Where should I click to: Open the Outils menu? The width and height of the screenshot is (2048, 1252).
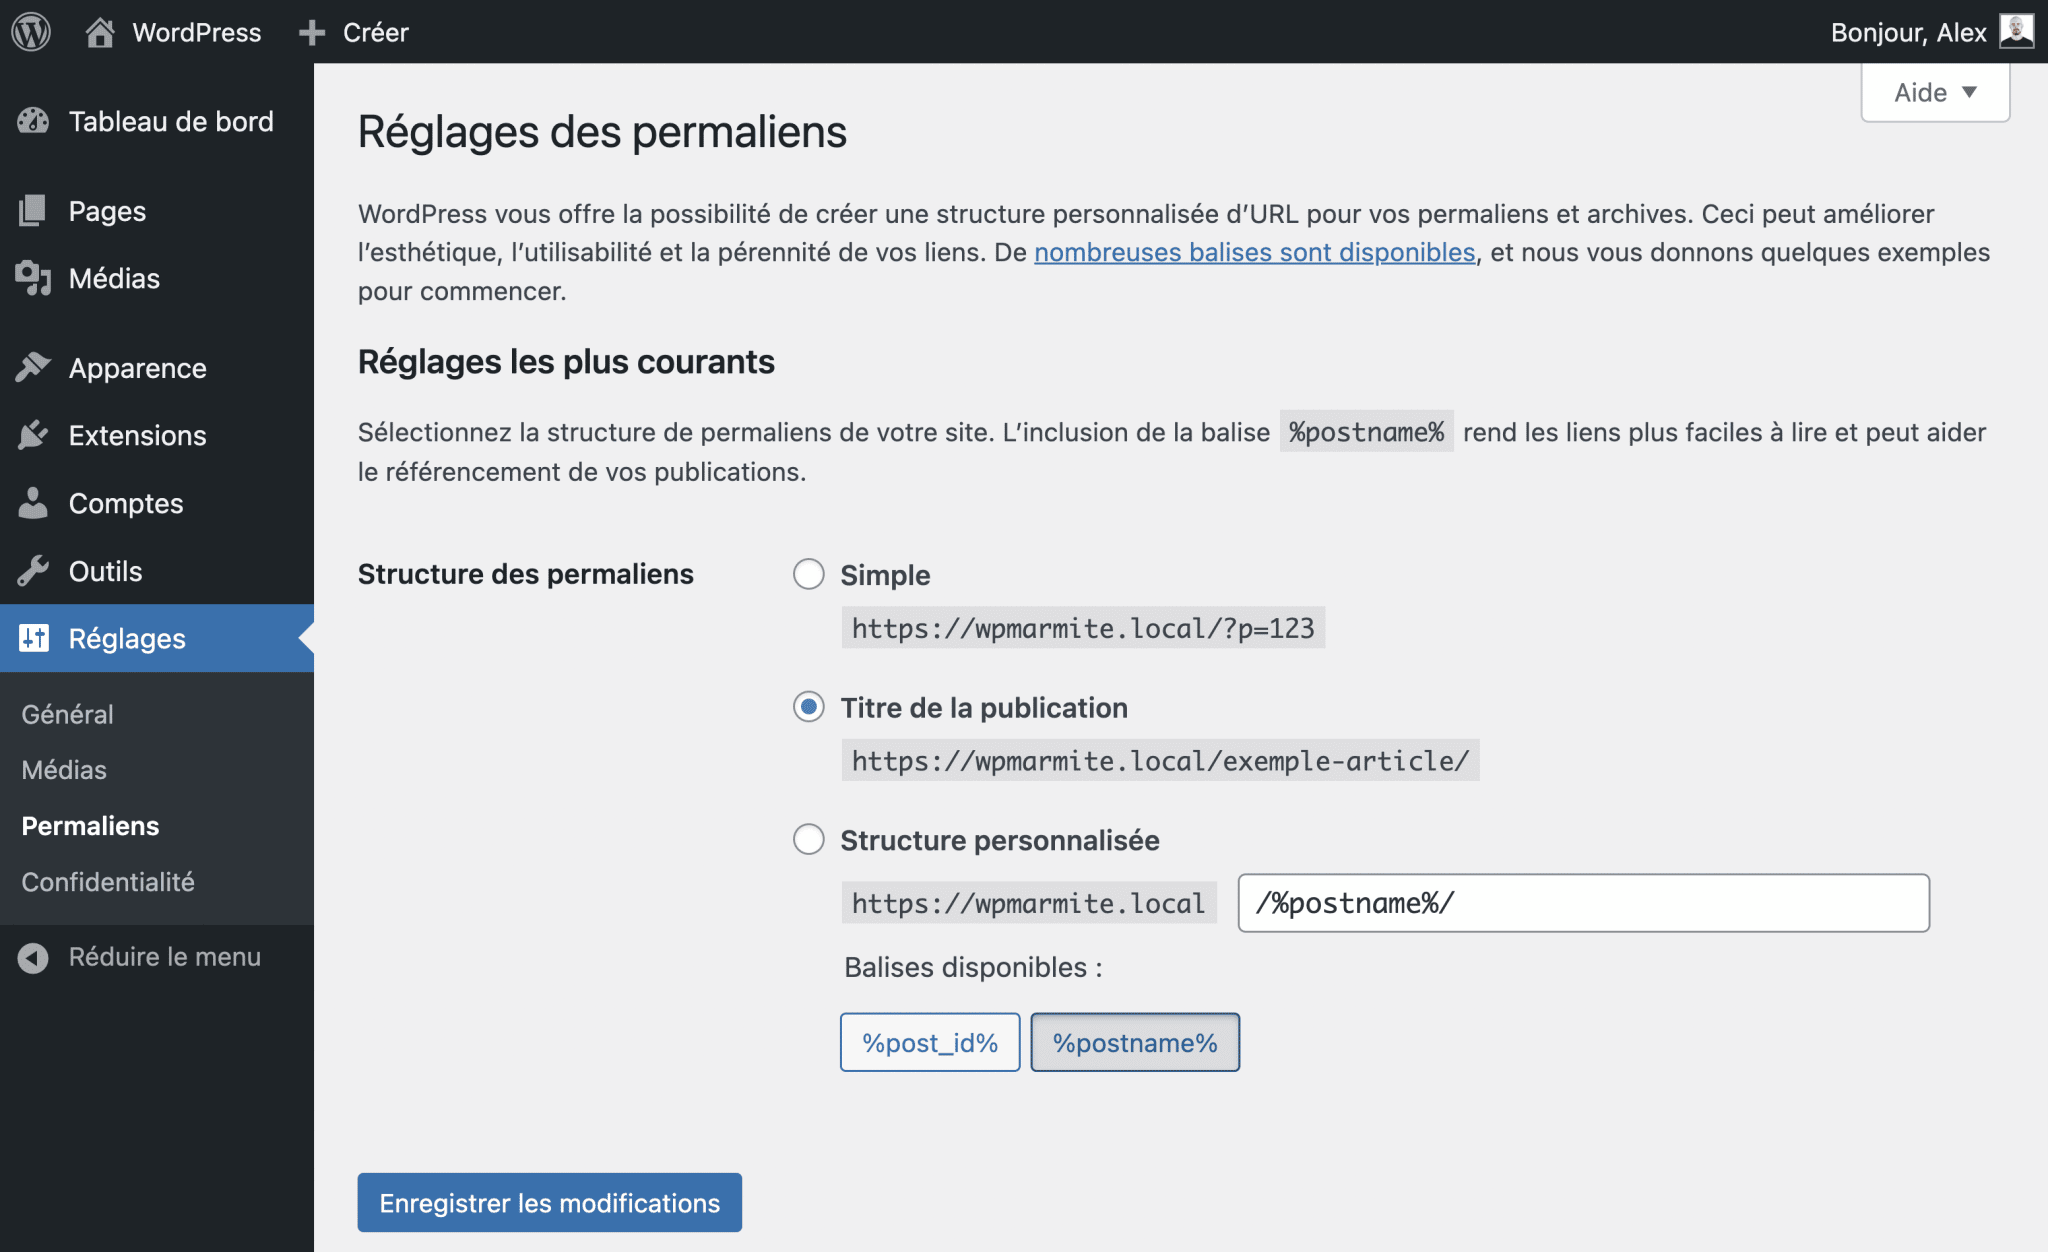click(157, 571)
